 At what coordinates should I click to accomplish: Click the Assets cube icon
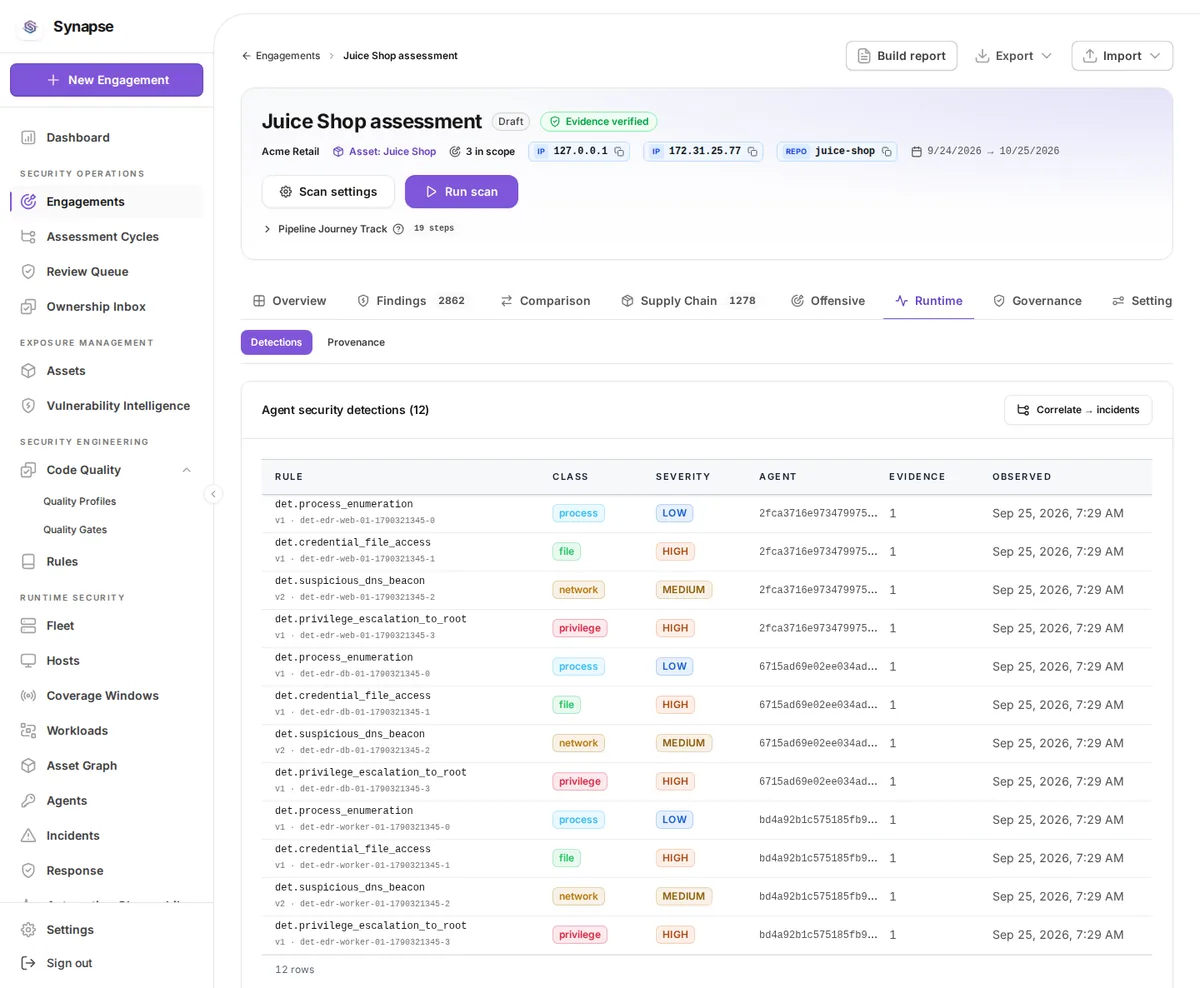(x=28, y=370)
